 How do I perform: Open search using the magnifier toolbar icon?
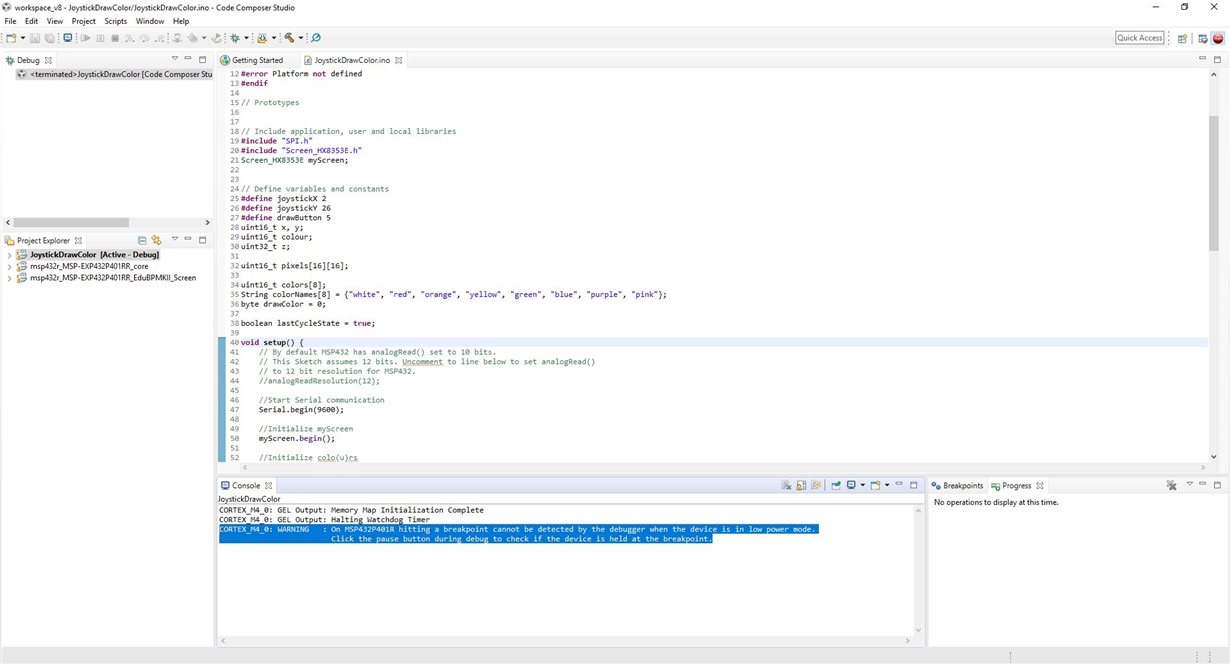(x=316, y=38)
